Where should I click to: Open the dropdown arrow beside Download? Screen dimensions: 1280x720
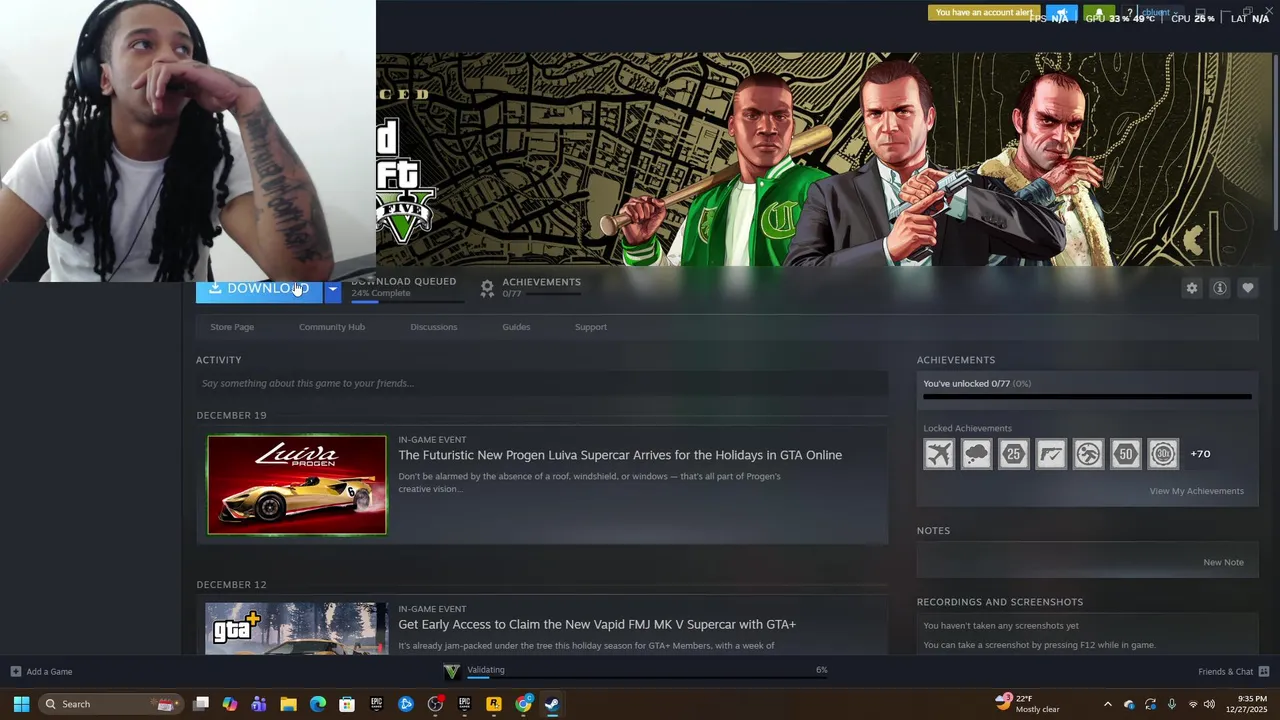332,290
